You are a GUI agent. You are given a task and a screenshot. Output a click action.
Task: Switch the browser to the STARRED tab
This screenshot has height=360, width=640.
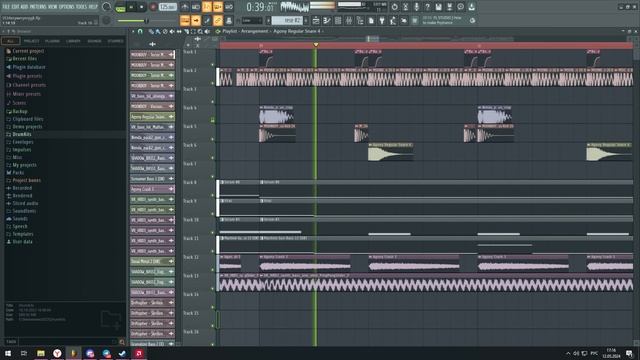click(115, 41)
